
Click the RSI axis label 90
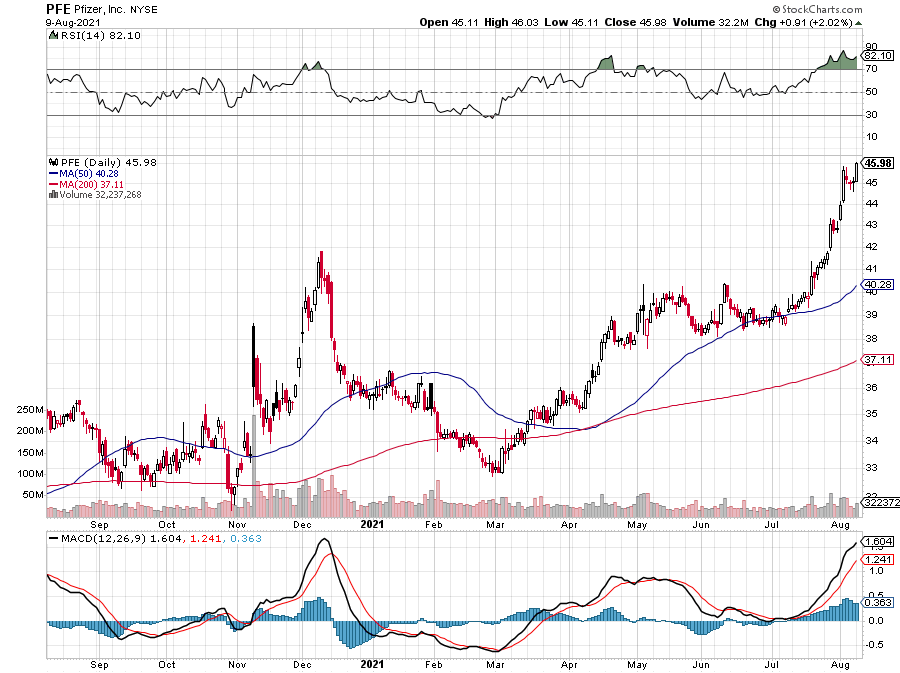coord(871,47)
